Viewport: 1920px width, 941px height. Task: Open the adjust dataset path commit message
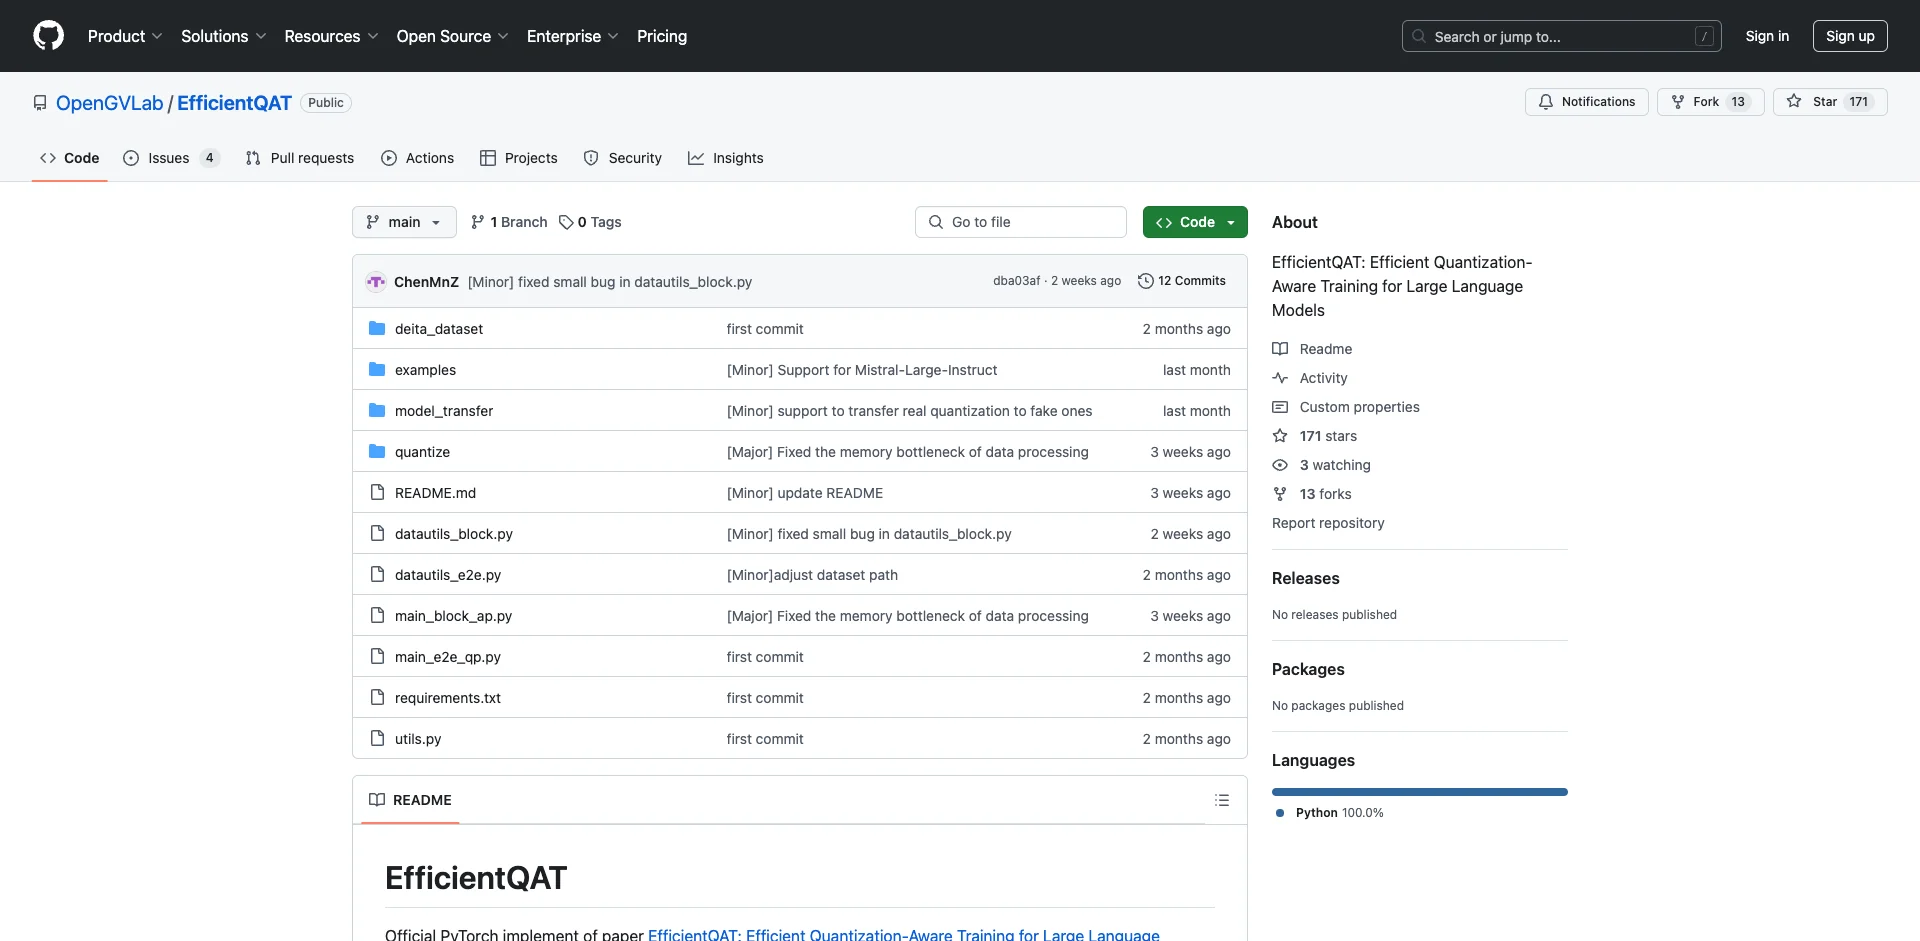[812, 575]
